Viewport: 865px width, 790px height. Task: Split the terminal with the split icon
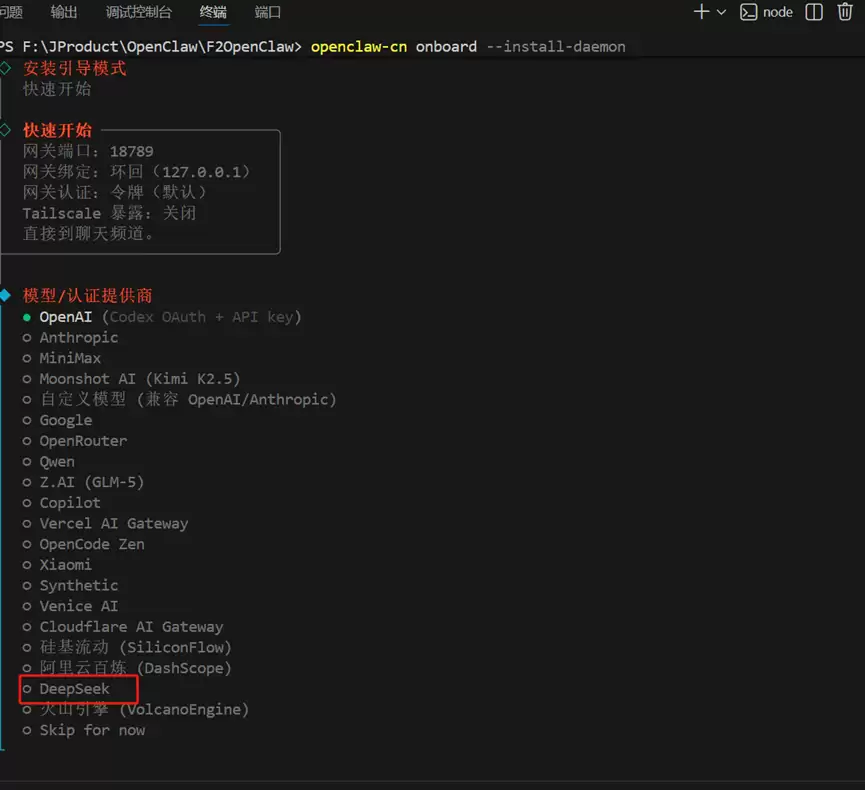coord(814,12)
